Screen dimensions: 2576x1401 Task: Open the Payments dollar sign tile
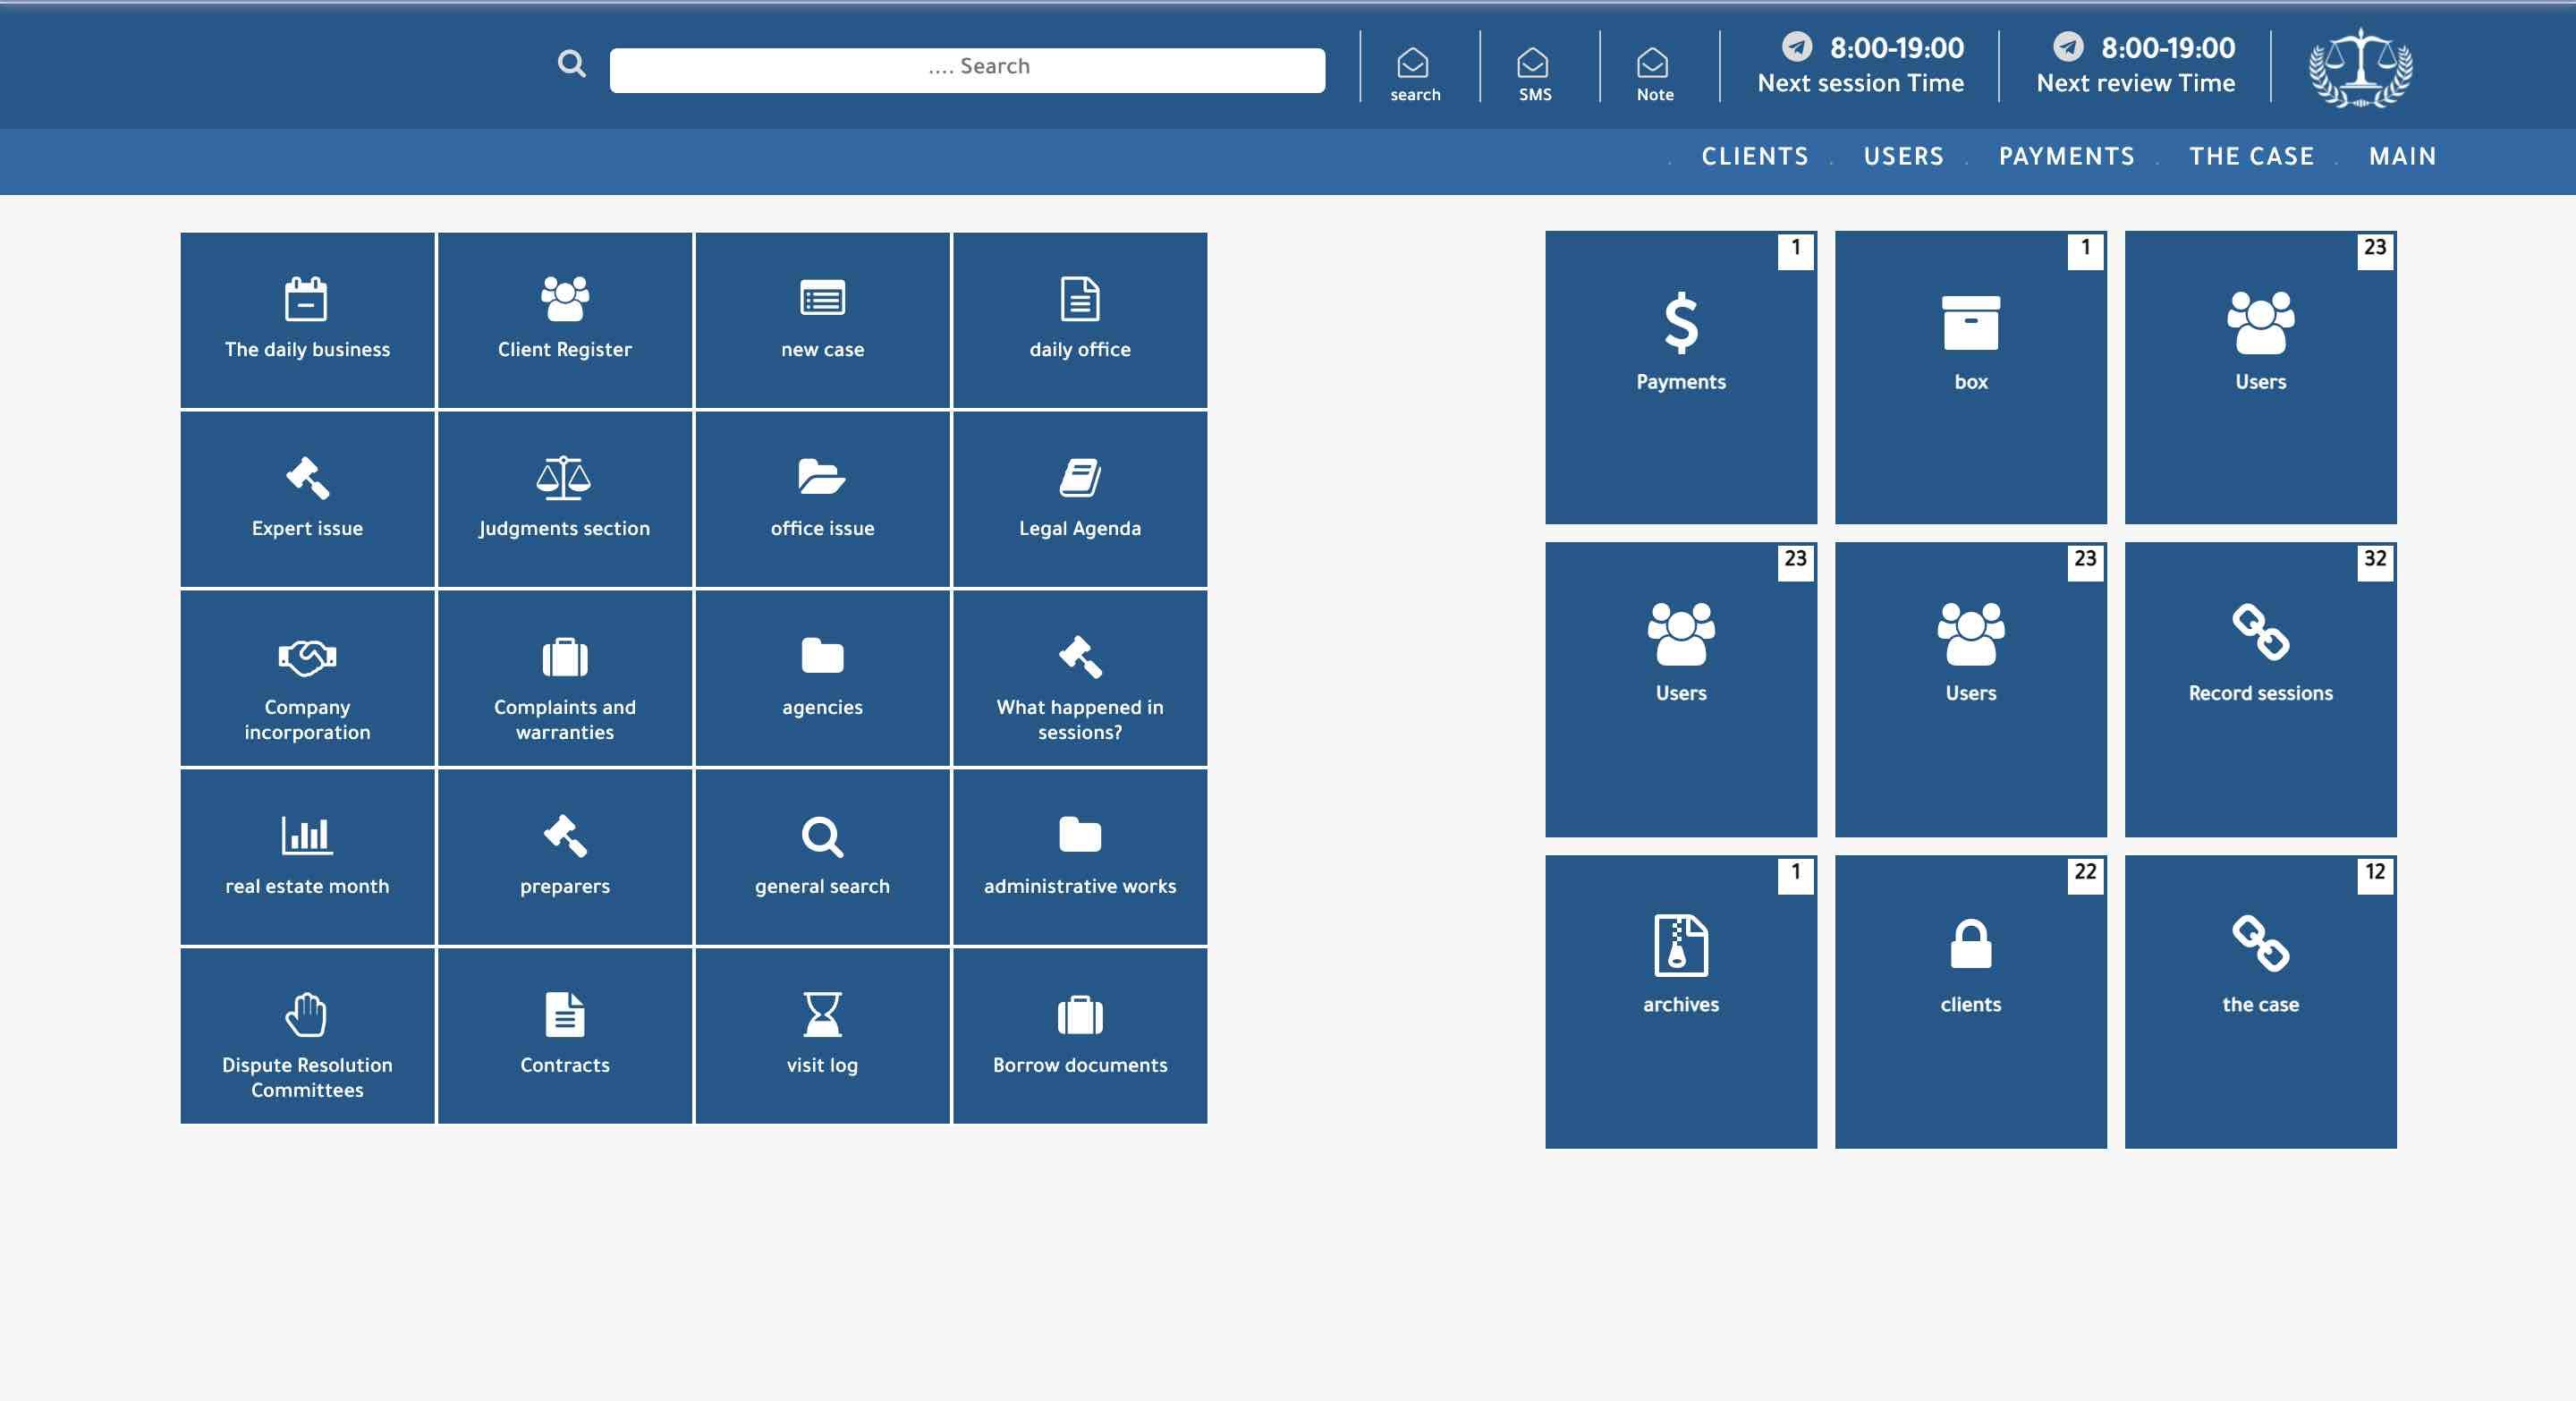click(x=1680, y=377)
